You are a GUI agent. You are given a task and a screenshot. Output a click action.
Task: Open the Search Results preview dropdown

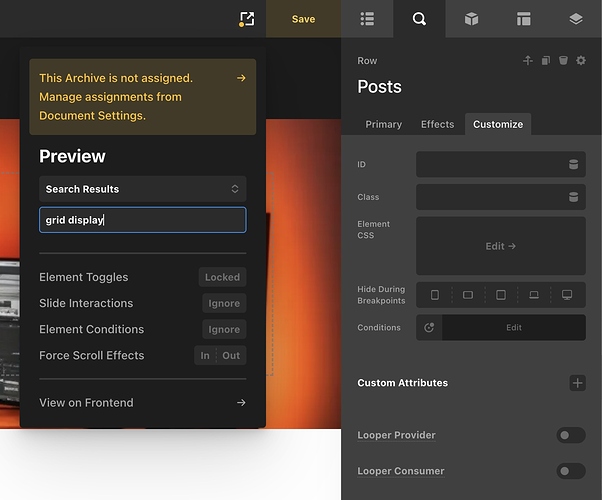tap(142, 189)
